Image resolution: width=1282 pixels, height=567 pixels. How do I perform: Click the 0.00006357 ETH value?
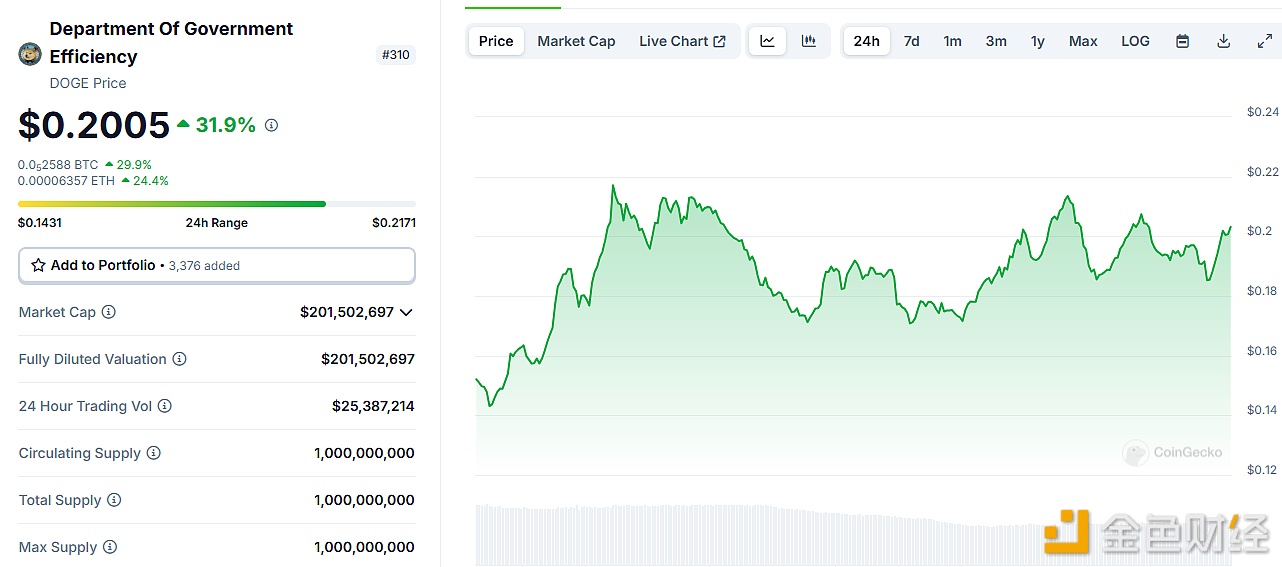pyautogui.click(x=67, y=181)
